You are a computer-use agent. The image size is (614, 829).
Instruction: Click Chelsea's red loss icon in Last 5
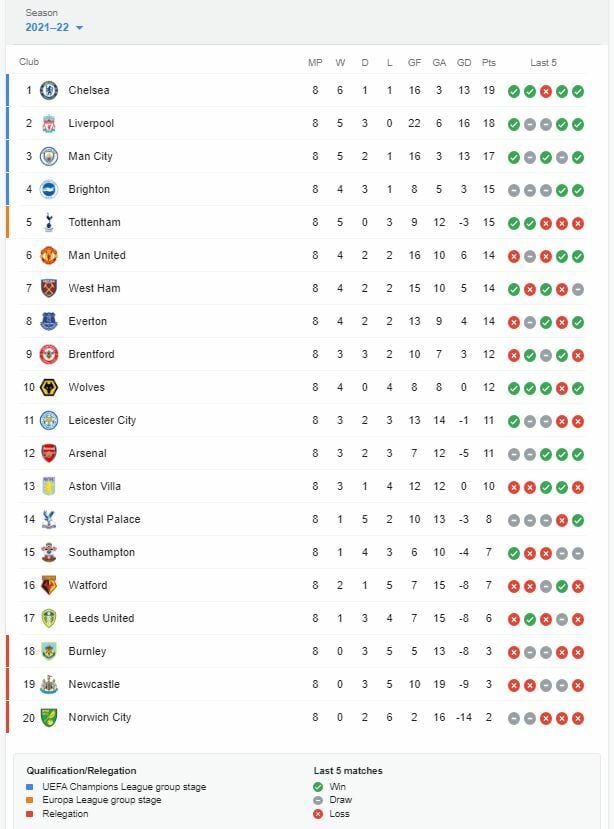(x=545, y=91)
